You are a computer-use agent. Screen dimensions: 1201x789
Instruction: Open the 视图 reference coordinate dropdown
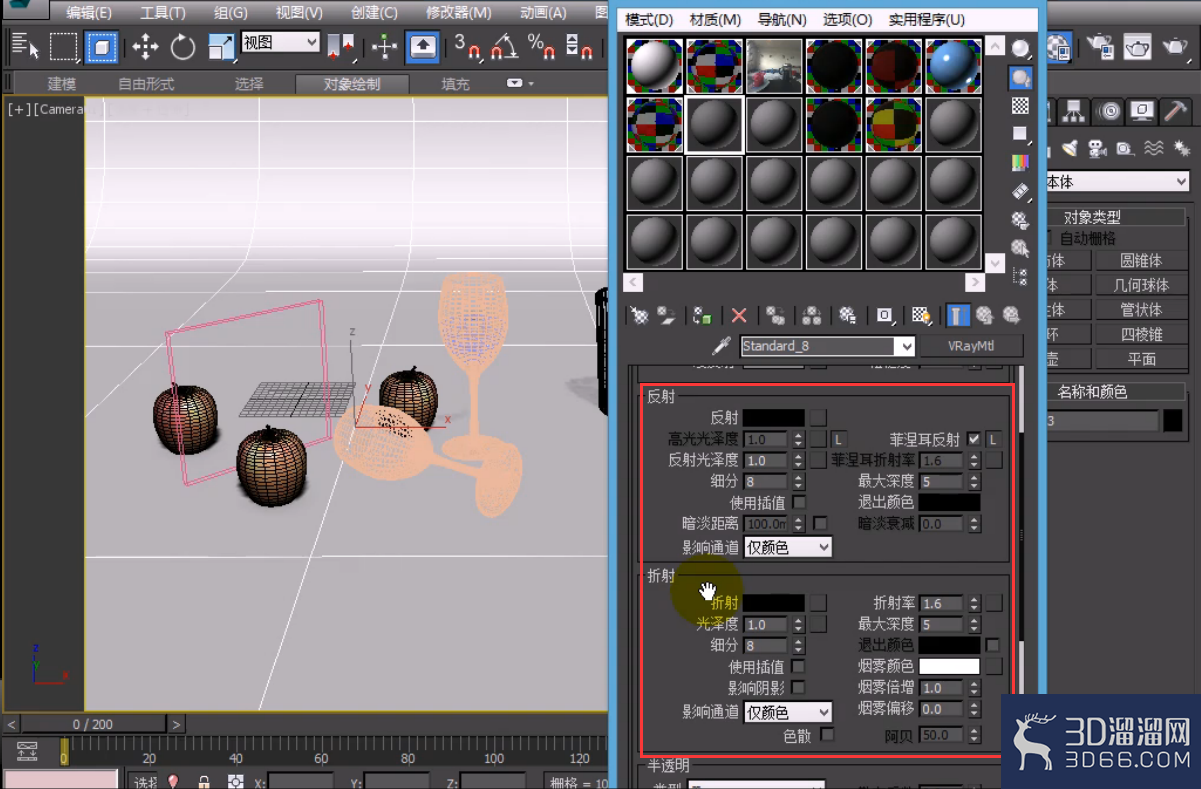(280, 43)
